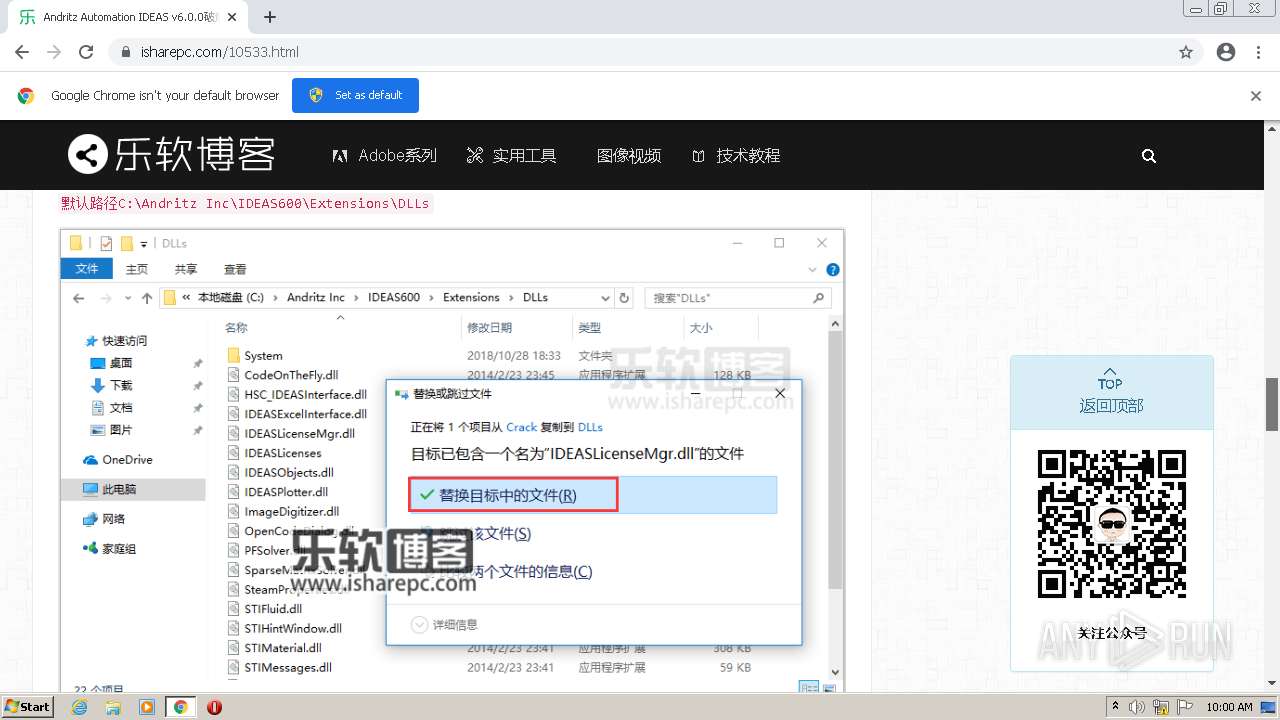1280x720 pixels.
Task: Click the default path text 默认路径C:\Andritz Inc
Action: point(245,203)
